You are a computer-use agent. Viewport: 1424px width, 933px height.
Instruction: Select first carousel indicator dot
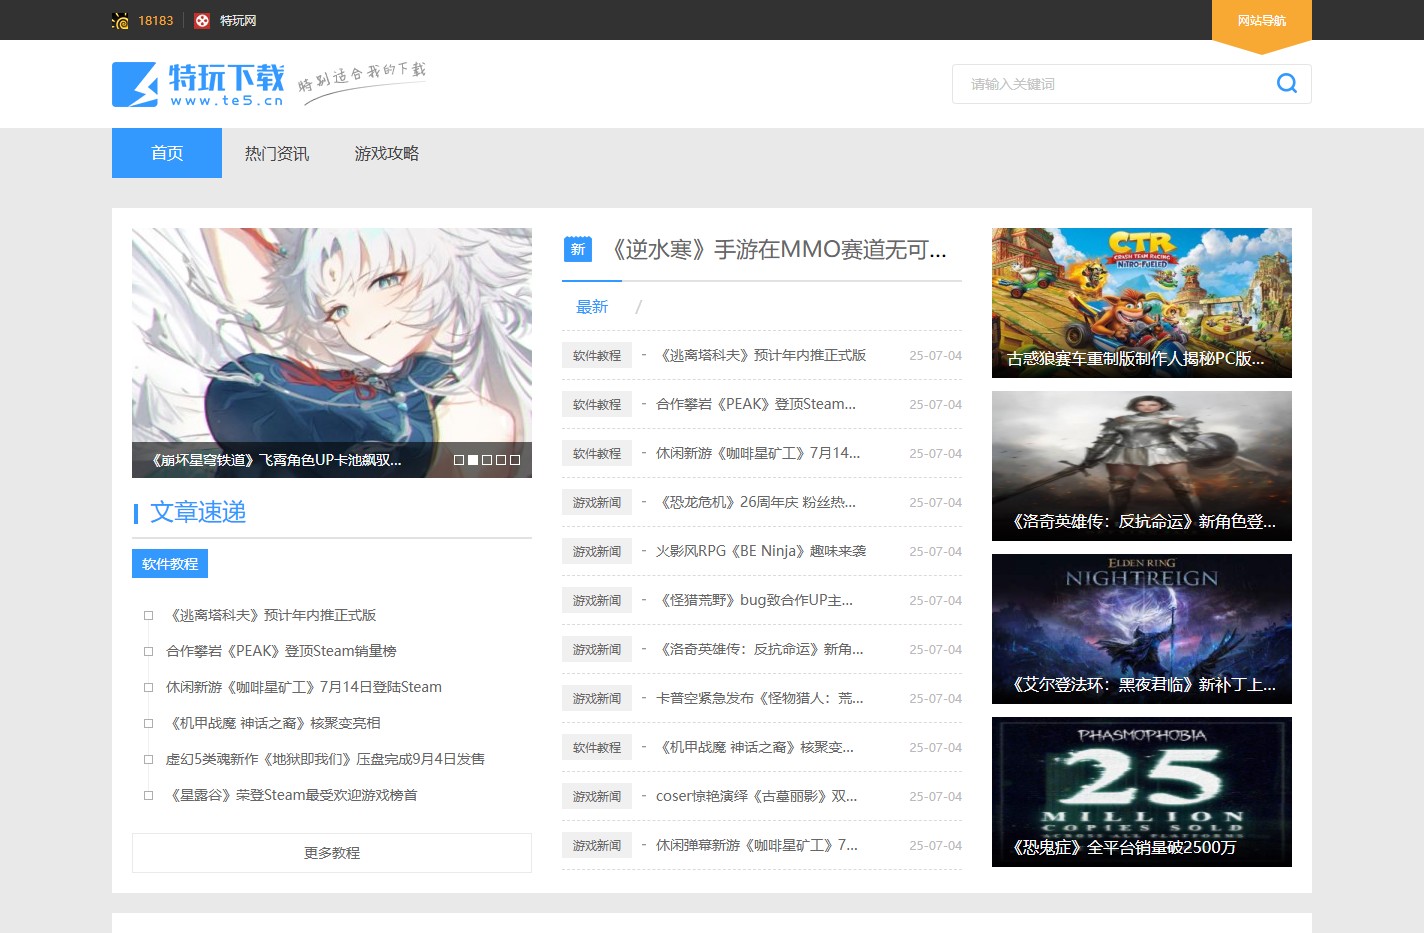[x=459, y=460]
